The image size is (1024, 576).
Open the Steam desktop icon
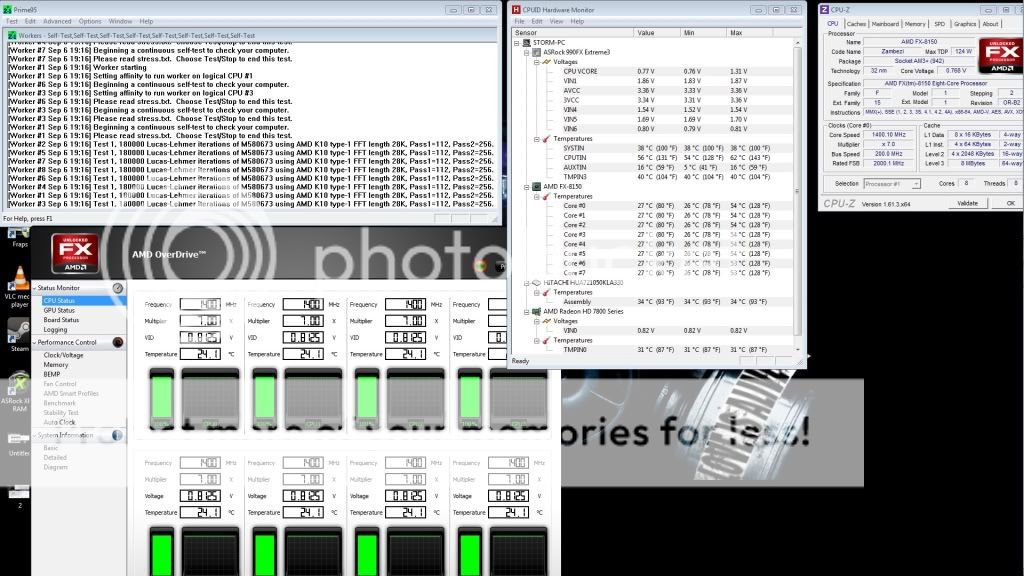tap(18, 336)
